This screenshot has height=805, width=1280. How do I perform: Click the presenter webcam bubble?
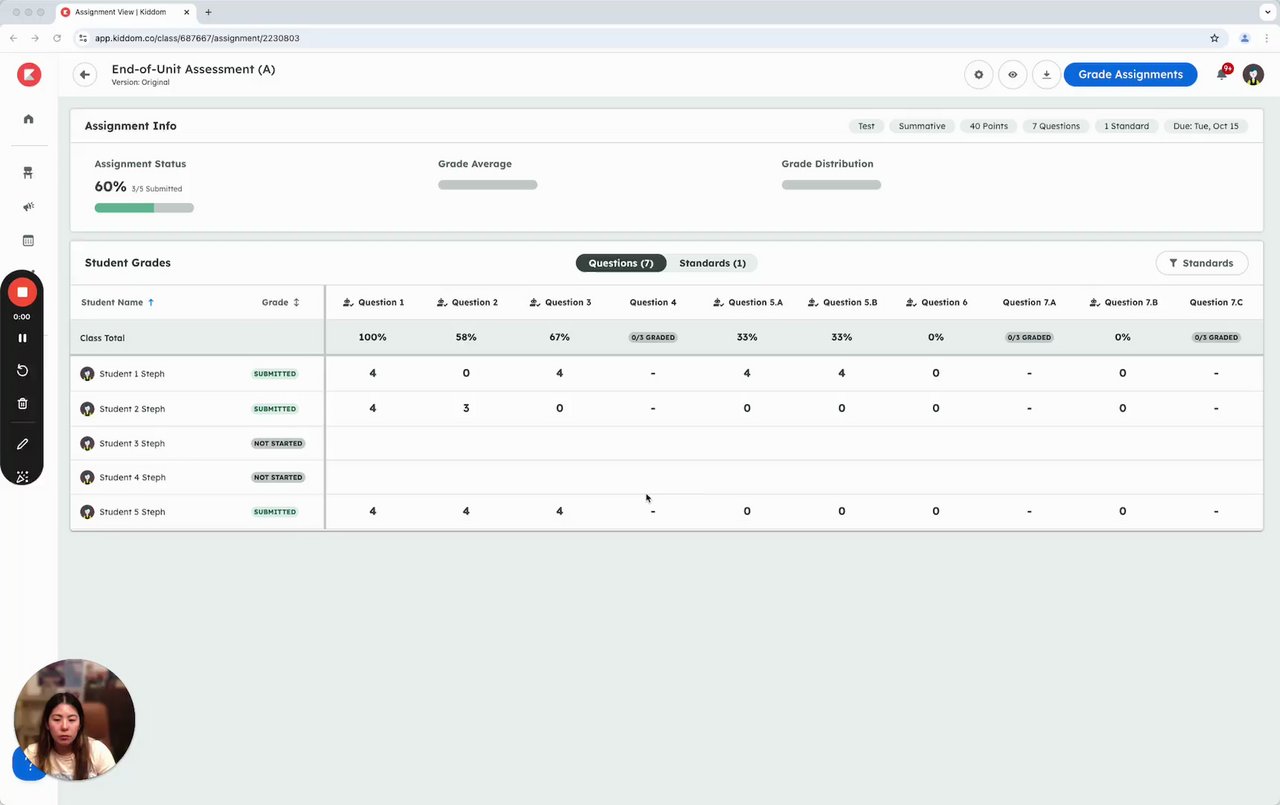(x=74, y=720)
